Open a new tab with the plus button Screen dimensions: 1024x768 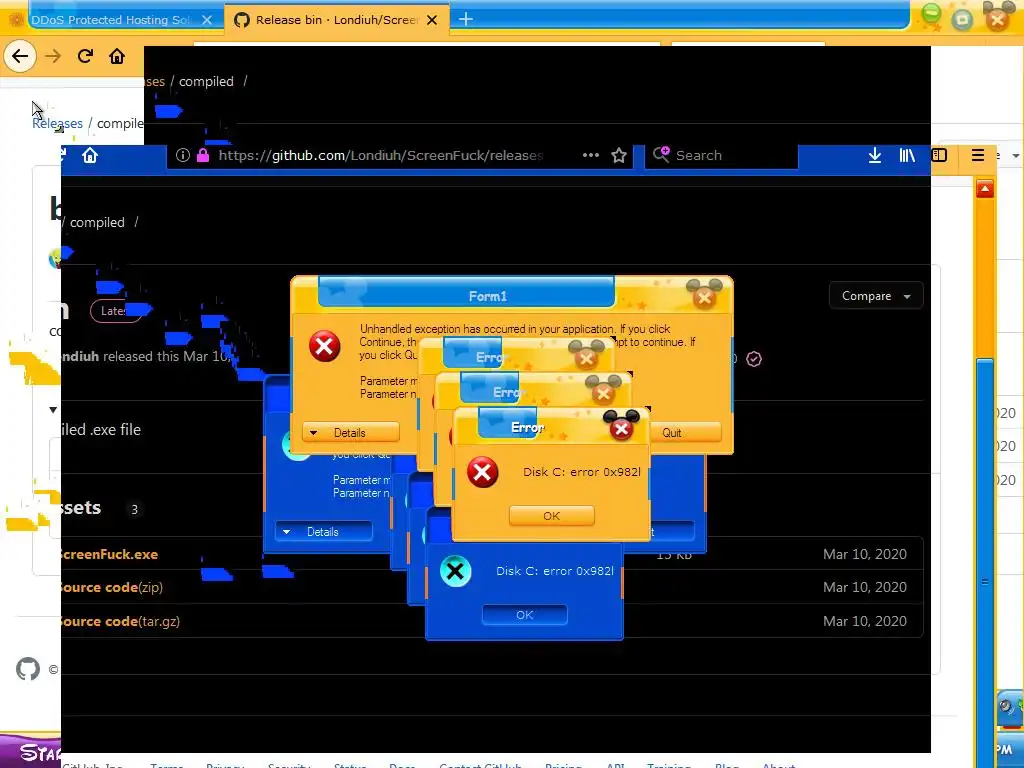point(465,20)
